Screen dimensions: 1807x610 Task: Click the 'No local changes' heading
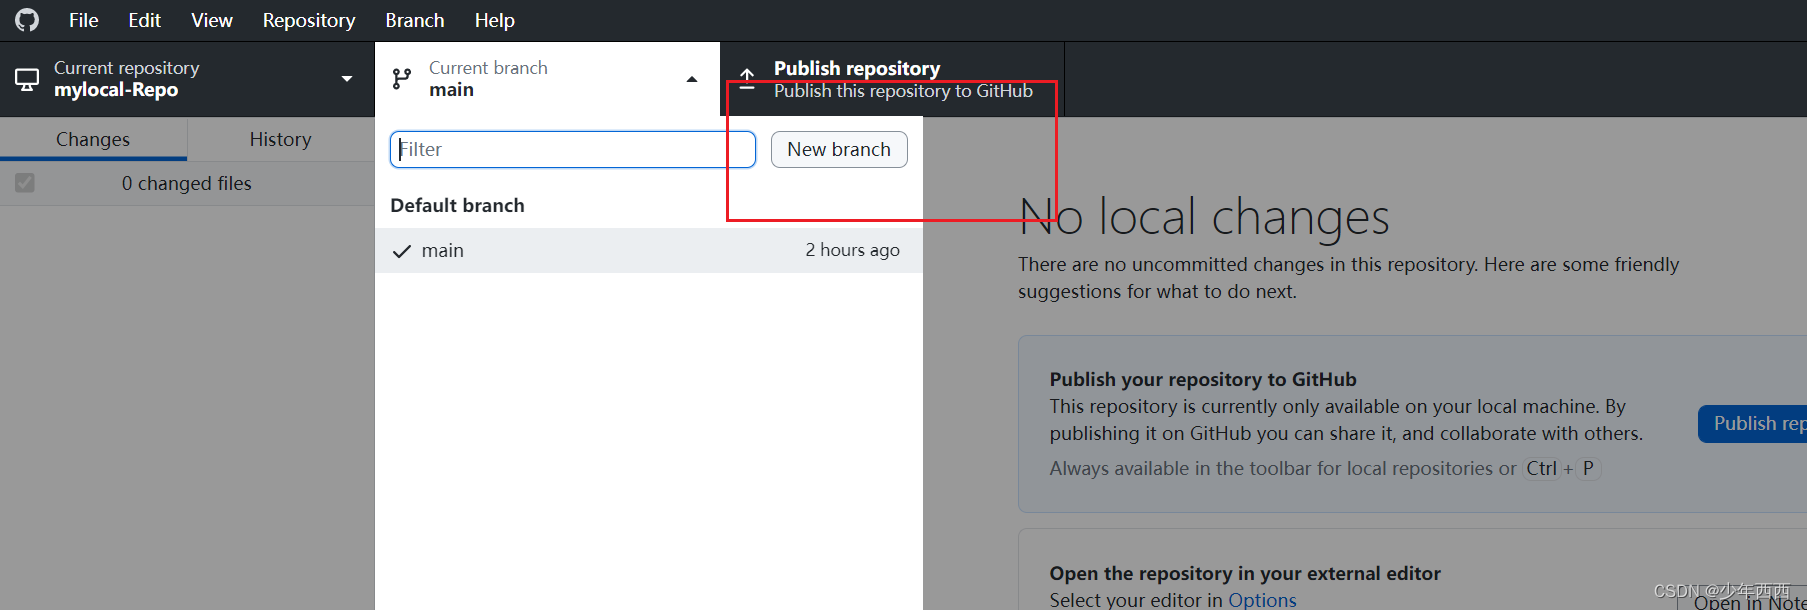1204,217
